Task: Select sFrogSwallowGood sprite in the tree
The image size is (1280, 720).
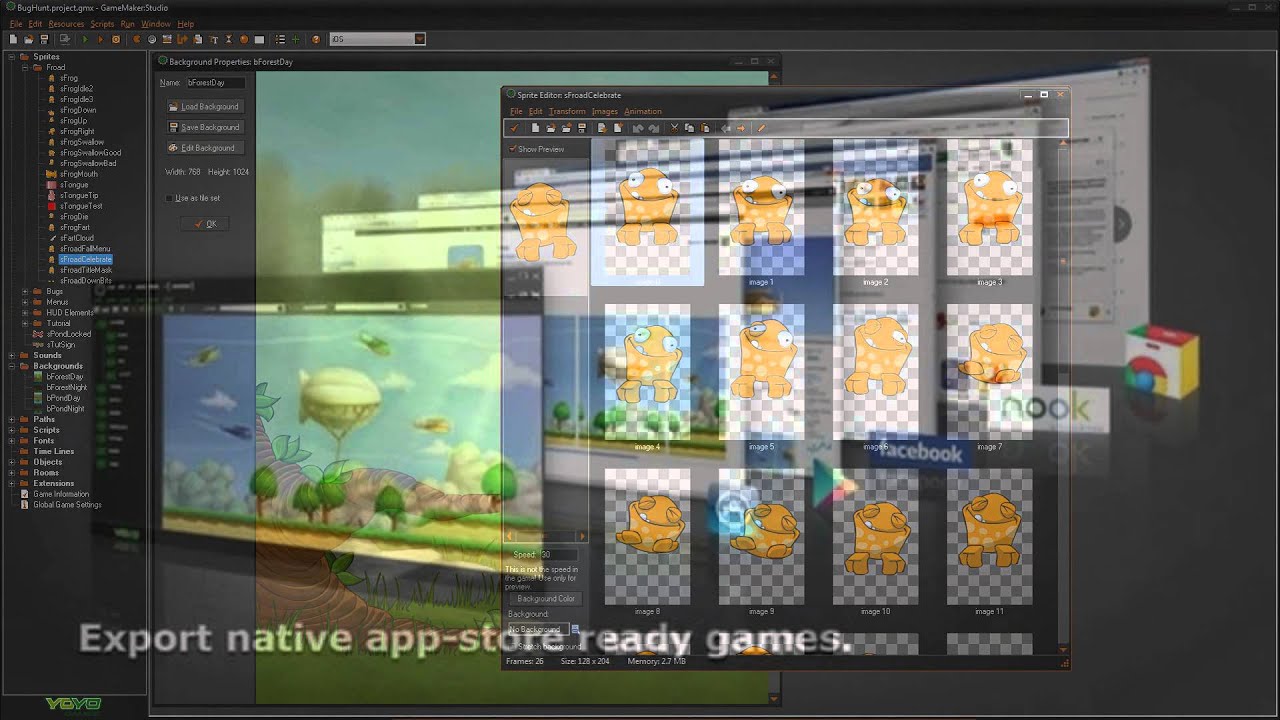Action: click(x=90, y=153)
